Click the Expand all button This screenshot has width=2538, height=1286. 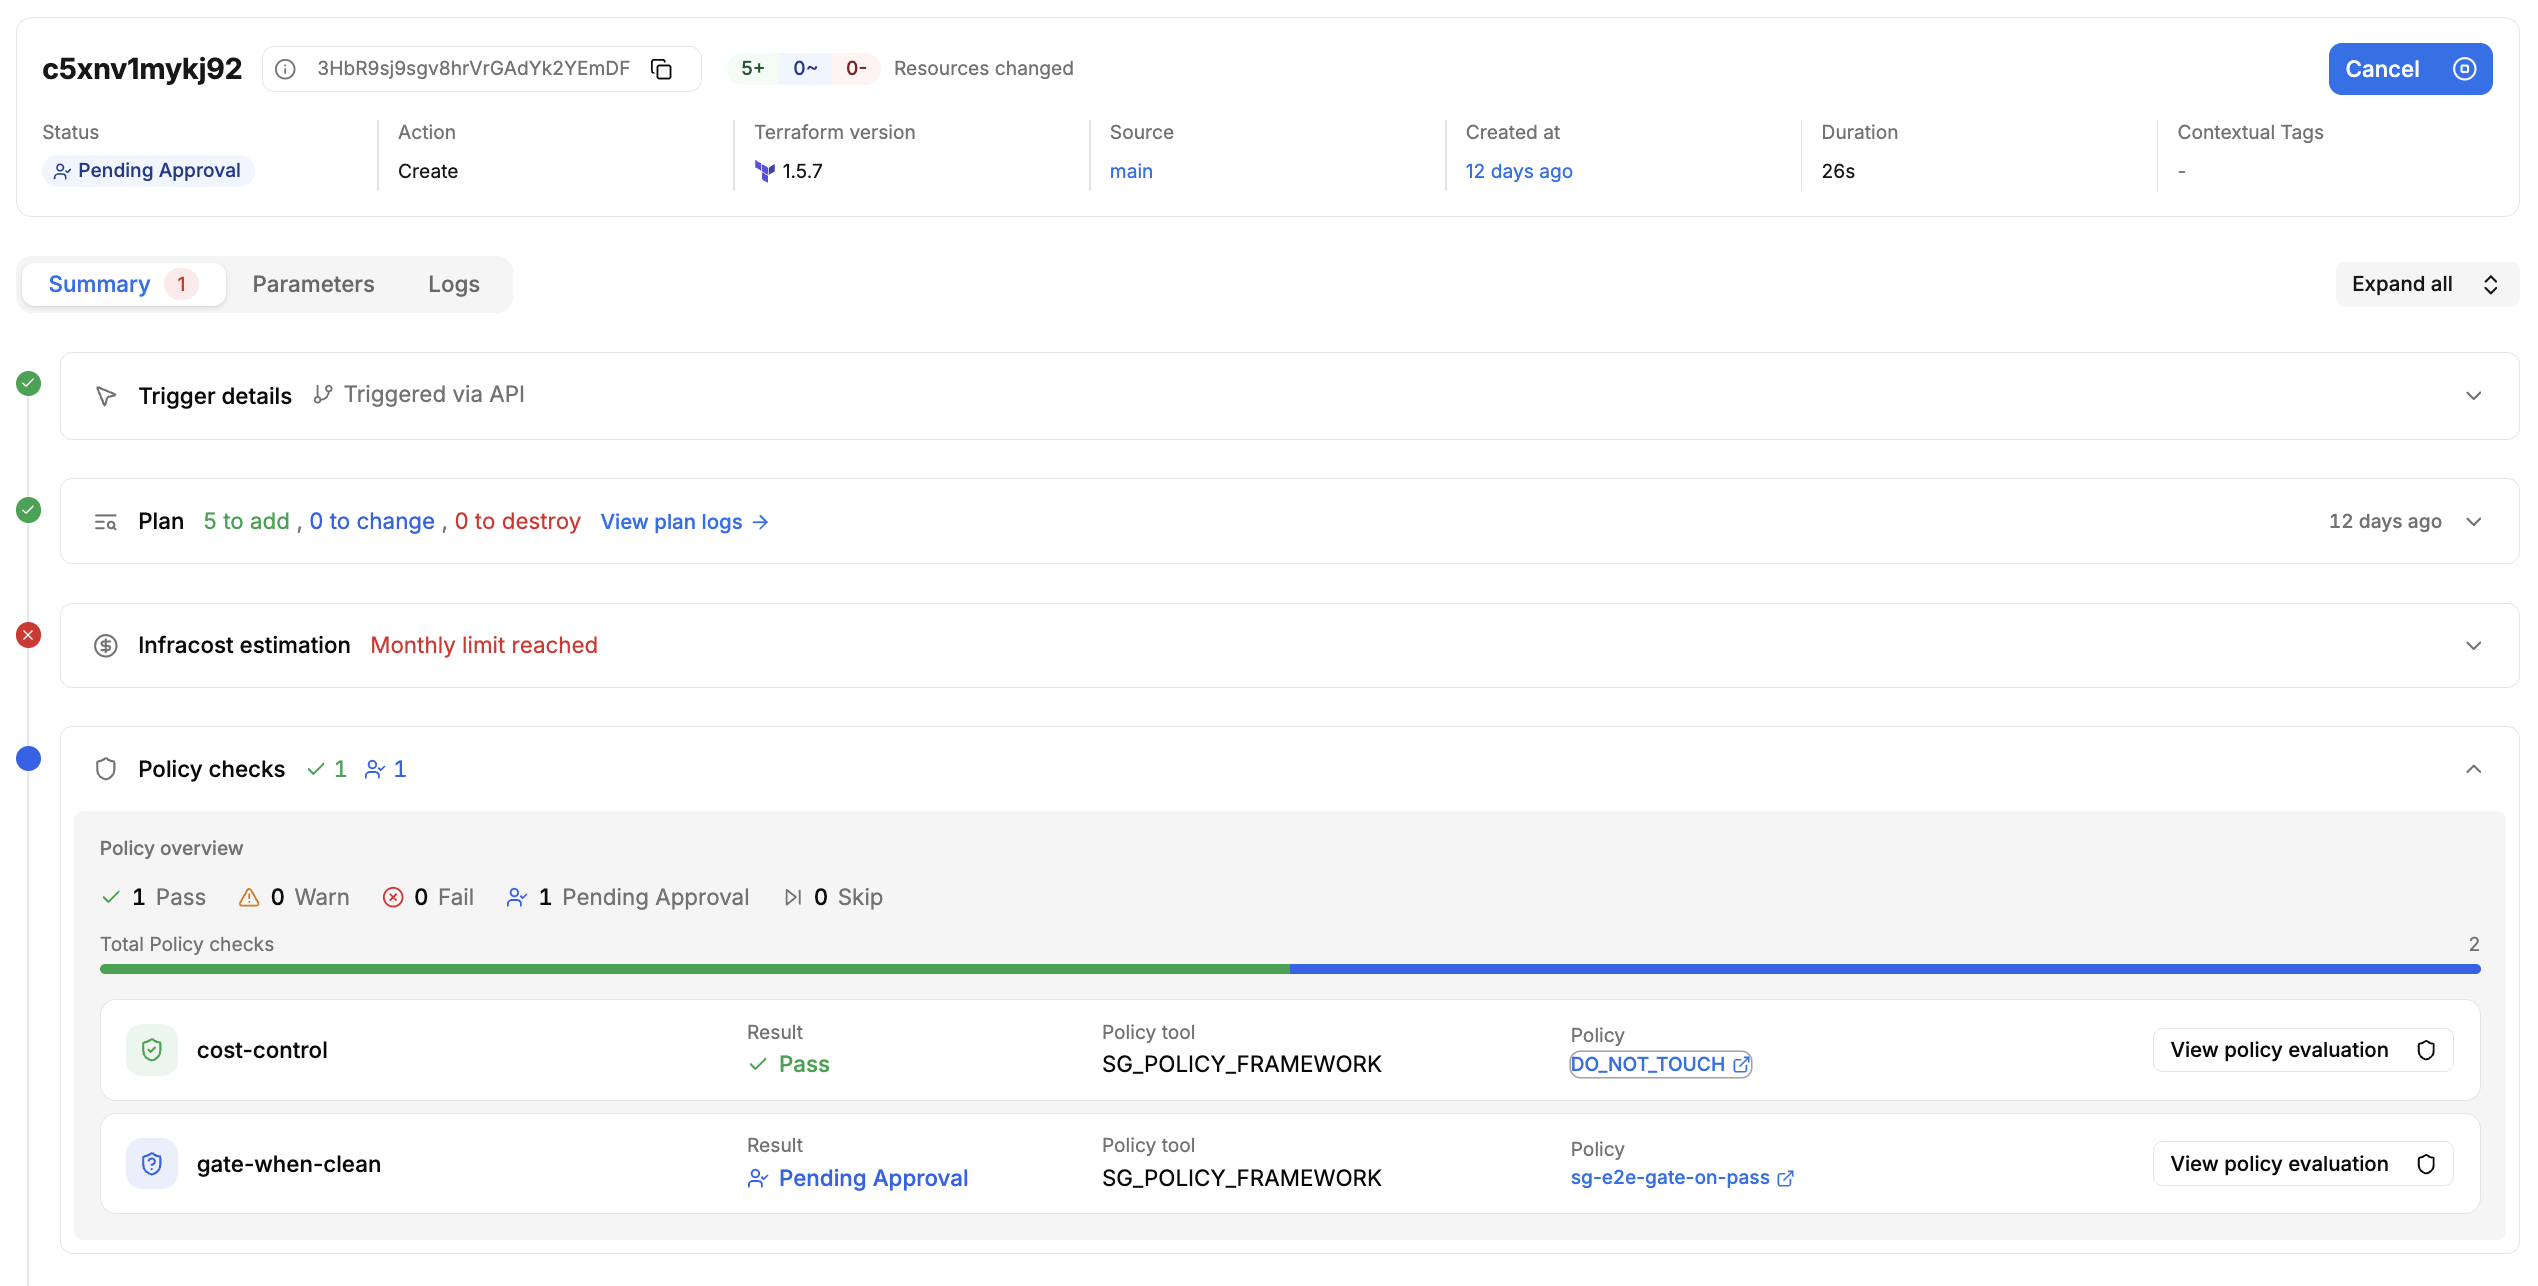click(x=2426, y=284)
